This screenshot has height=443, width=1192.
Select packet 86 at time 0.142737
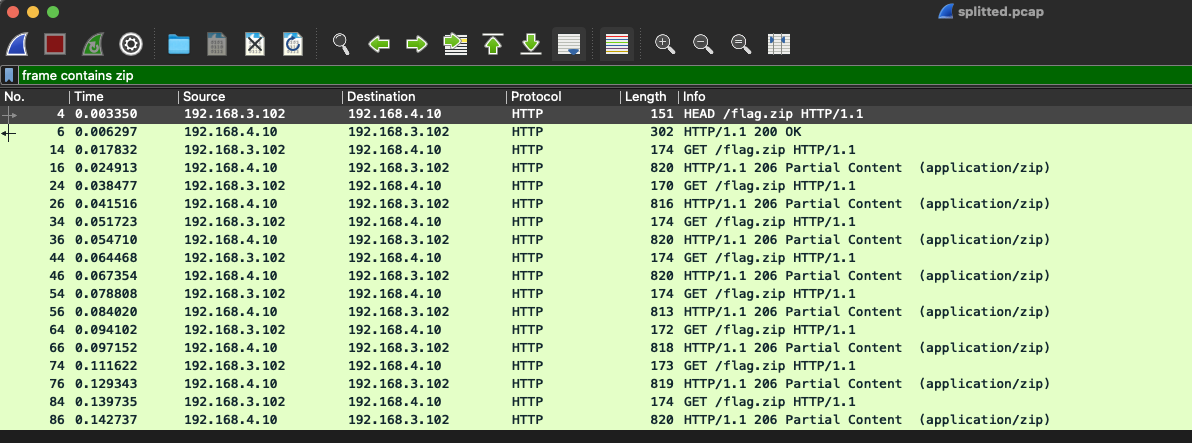tap(596, 419)
